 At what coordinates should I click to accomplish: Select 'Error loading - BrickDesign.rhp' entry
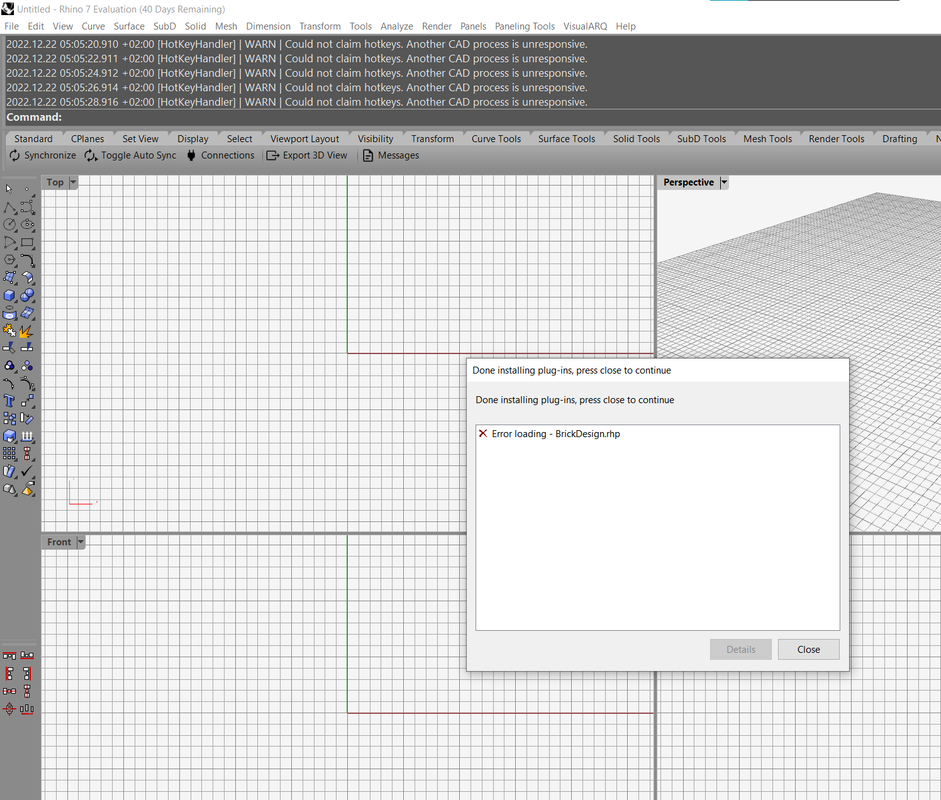point(556,434)
